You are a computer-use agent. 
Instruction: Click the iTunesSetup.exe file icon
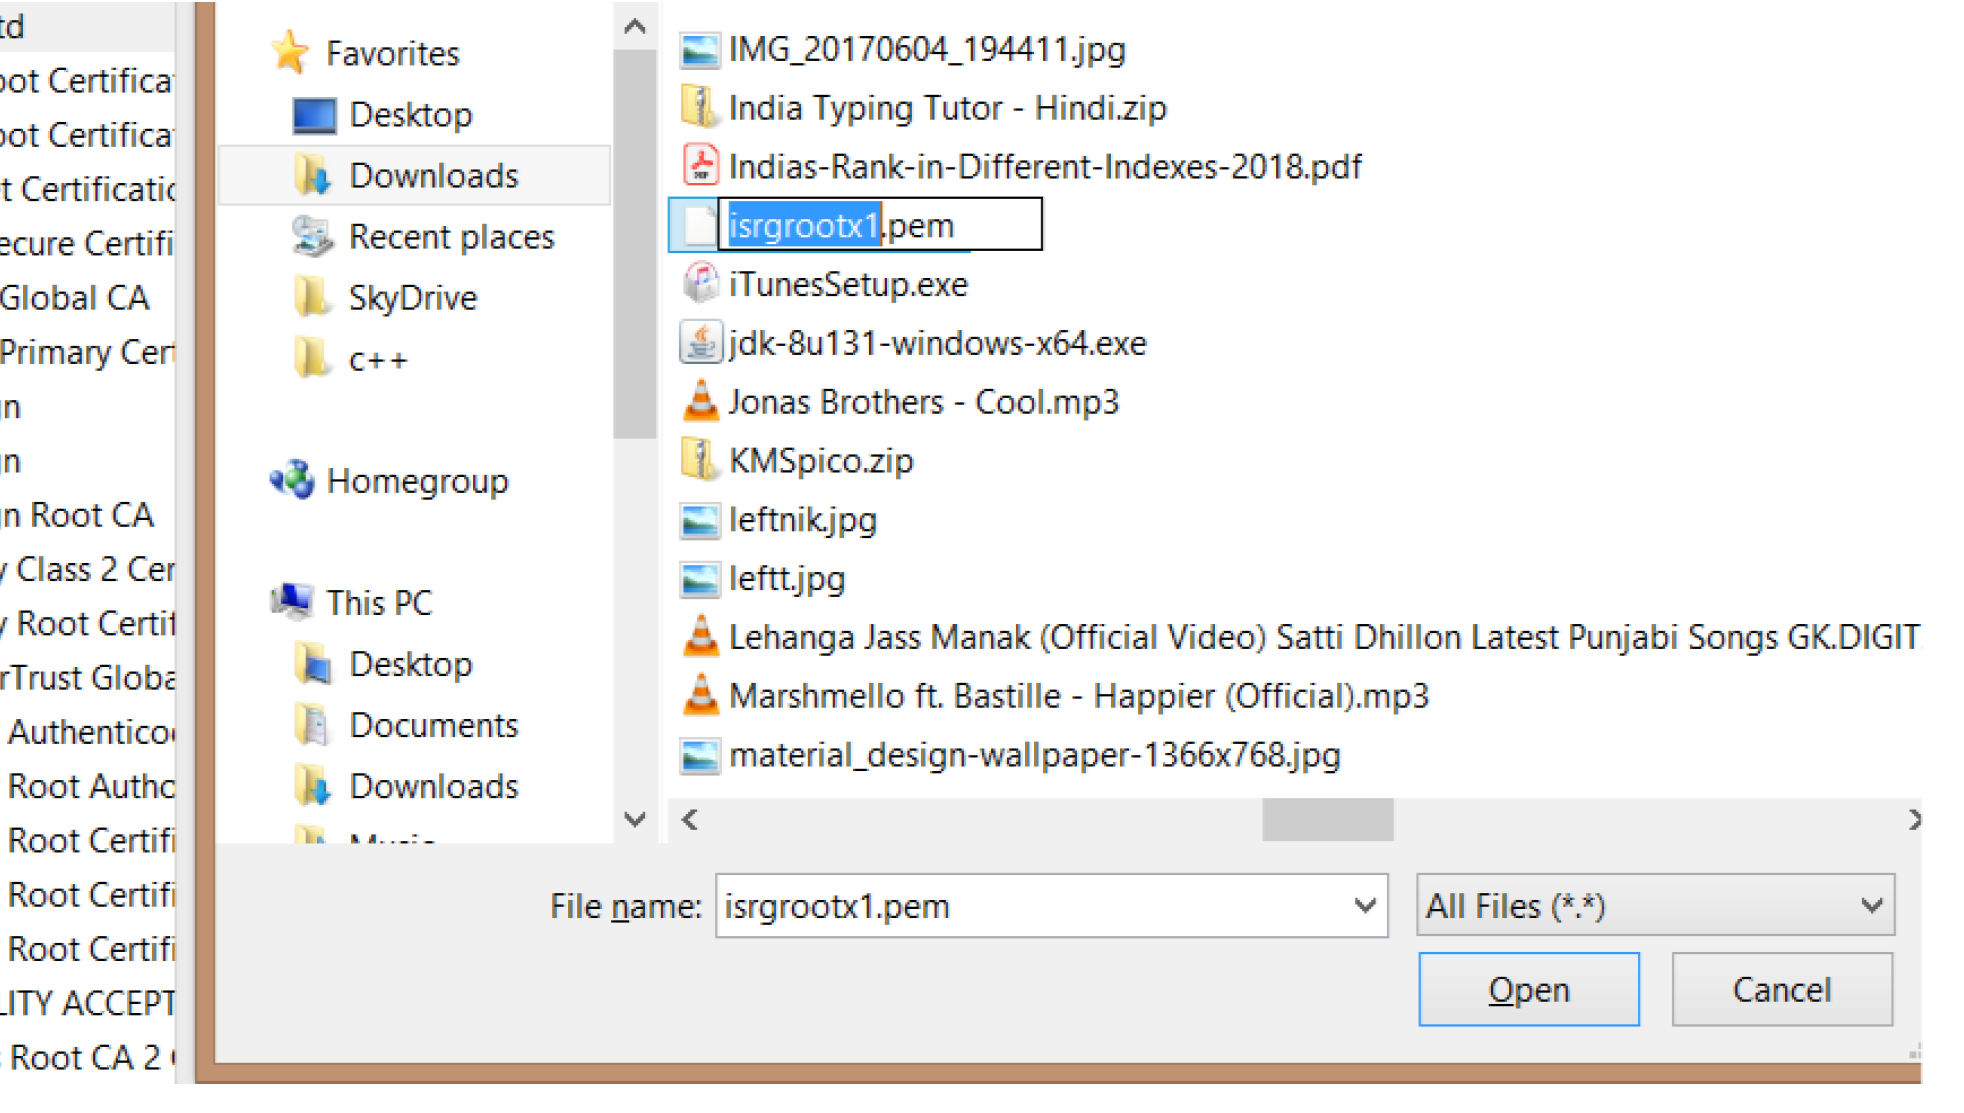coord(700,284)
